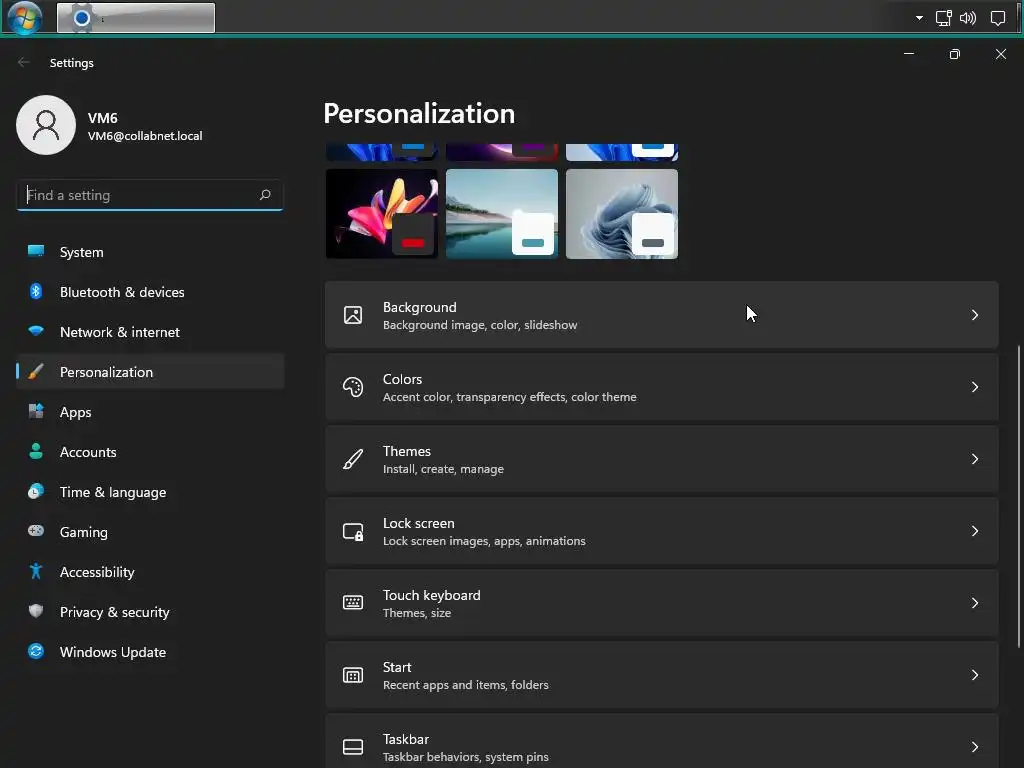Open Lock screen images and apps row
Image resolution: width=1024 pixels, height=768 pixels.
662,531
